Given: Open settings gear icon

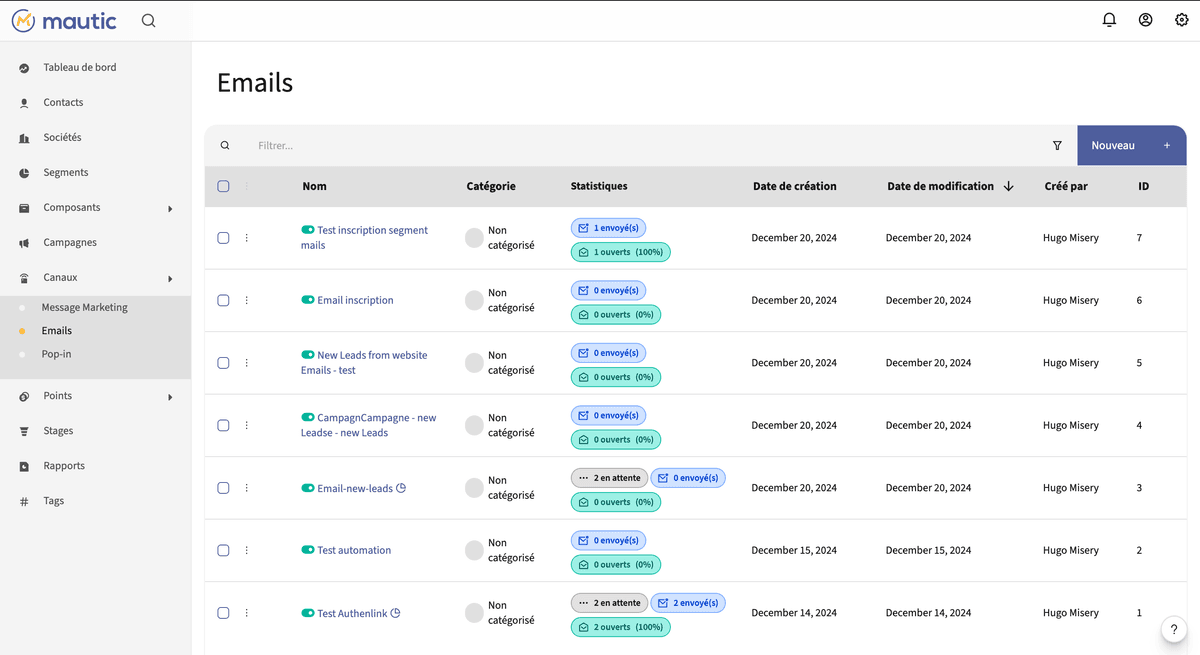Looking at the screenshot, I should (1182, 20).
